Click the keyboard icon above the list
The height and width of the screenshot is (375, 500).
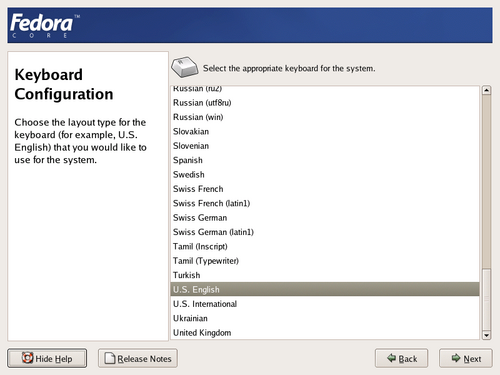[x=184, y=67]
